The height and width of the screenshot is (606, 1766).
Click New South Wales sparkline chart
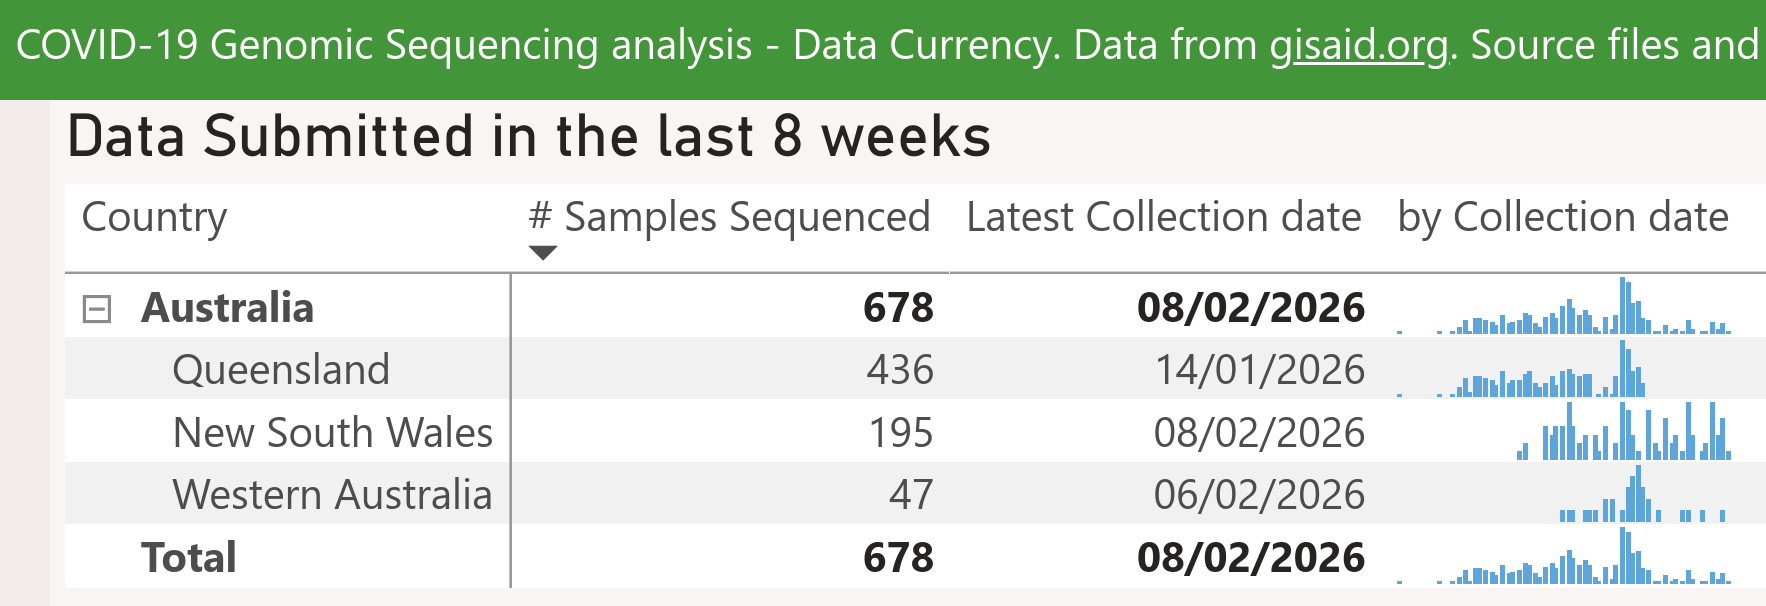(x=1624, y=433)
